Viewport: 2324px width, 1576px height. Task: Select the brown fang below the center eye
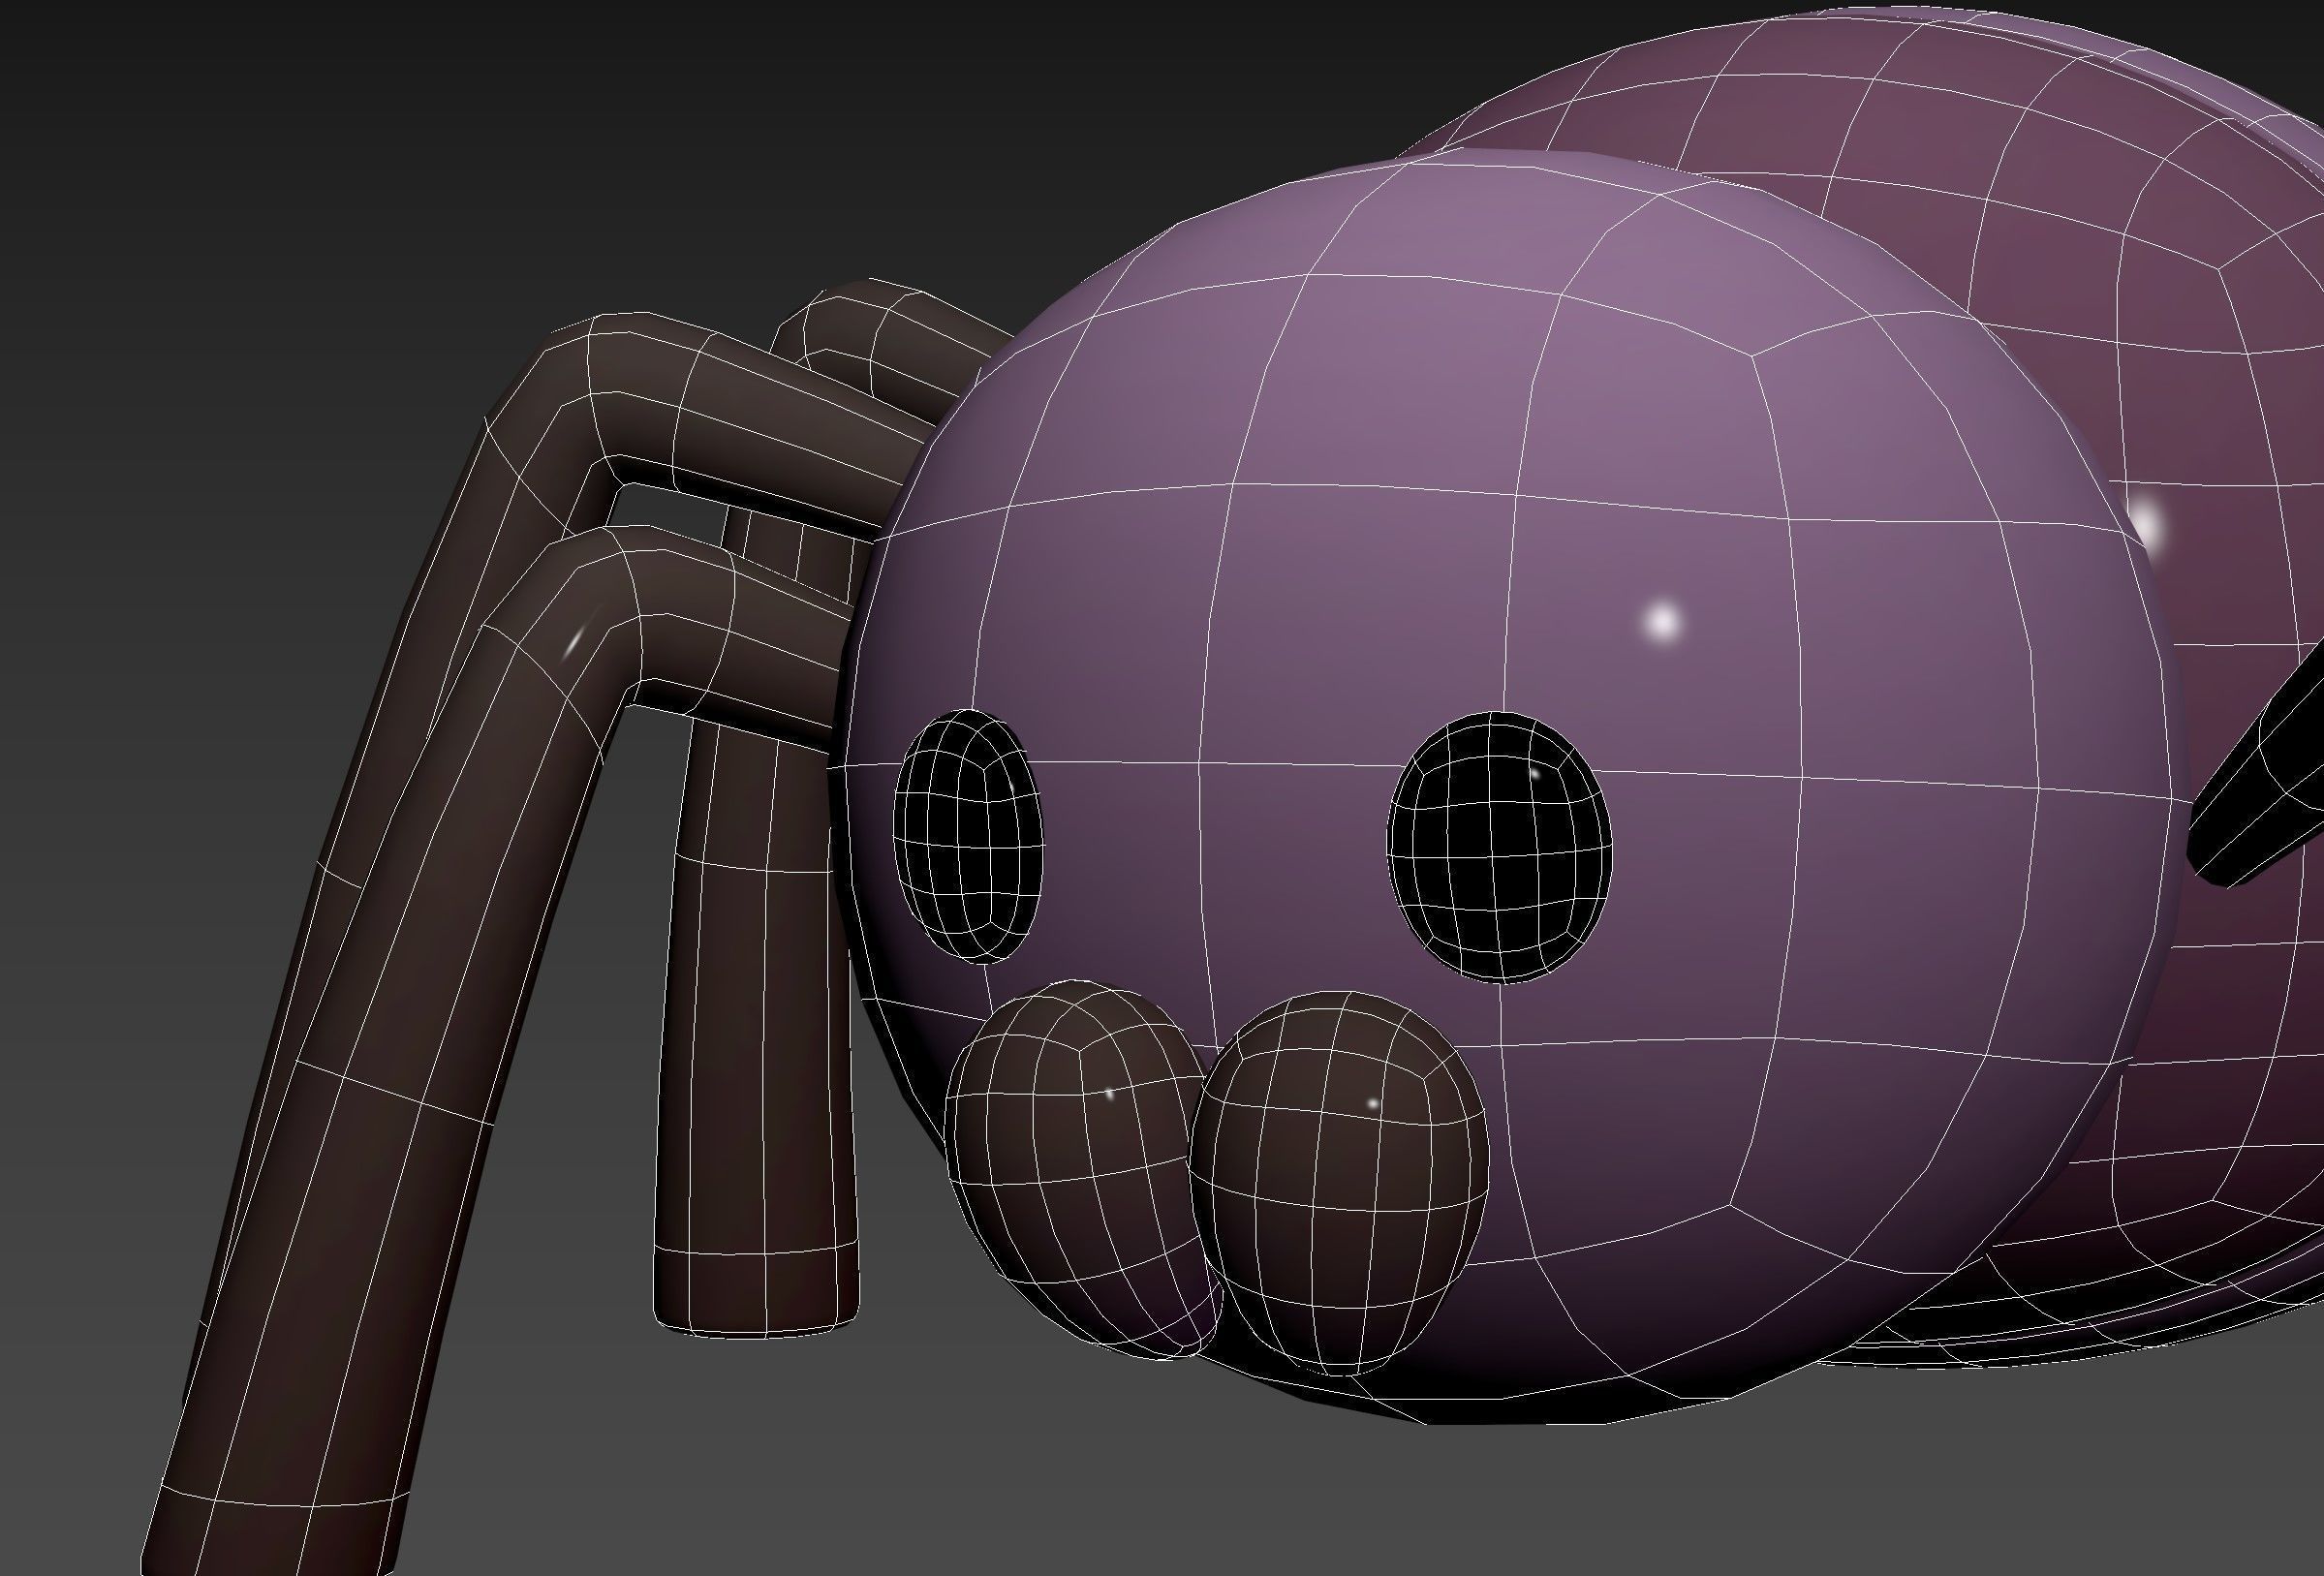(1338, 1182)
